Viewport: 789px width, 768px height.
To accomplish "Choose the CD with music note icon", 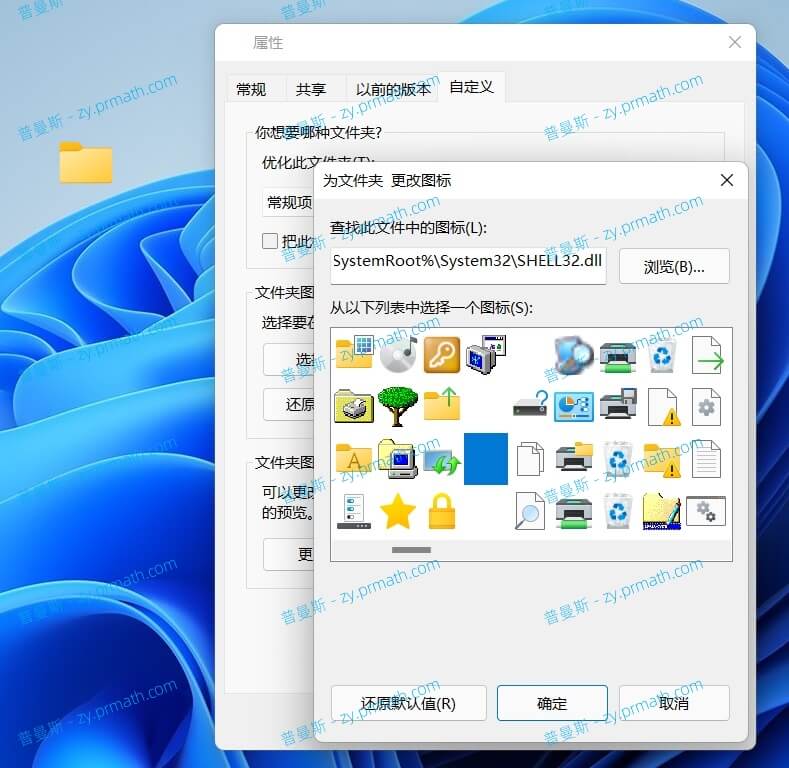I will [x=398, y=354].
